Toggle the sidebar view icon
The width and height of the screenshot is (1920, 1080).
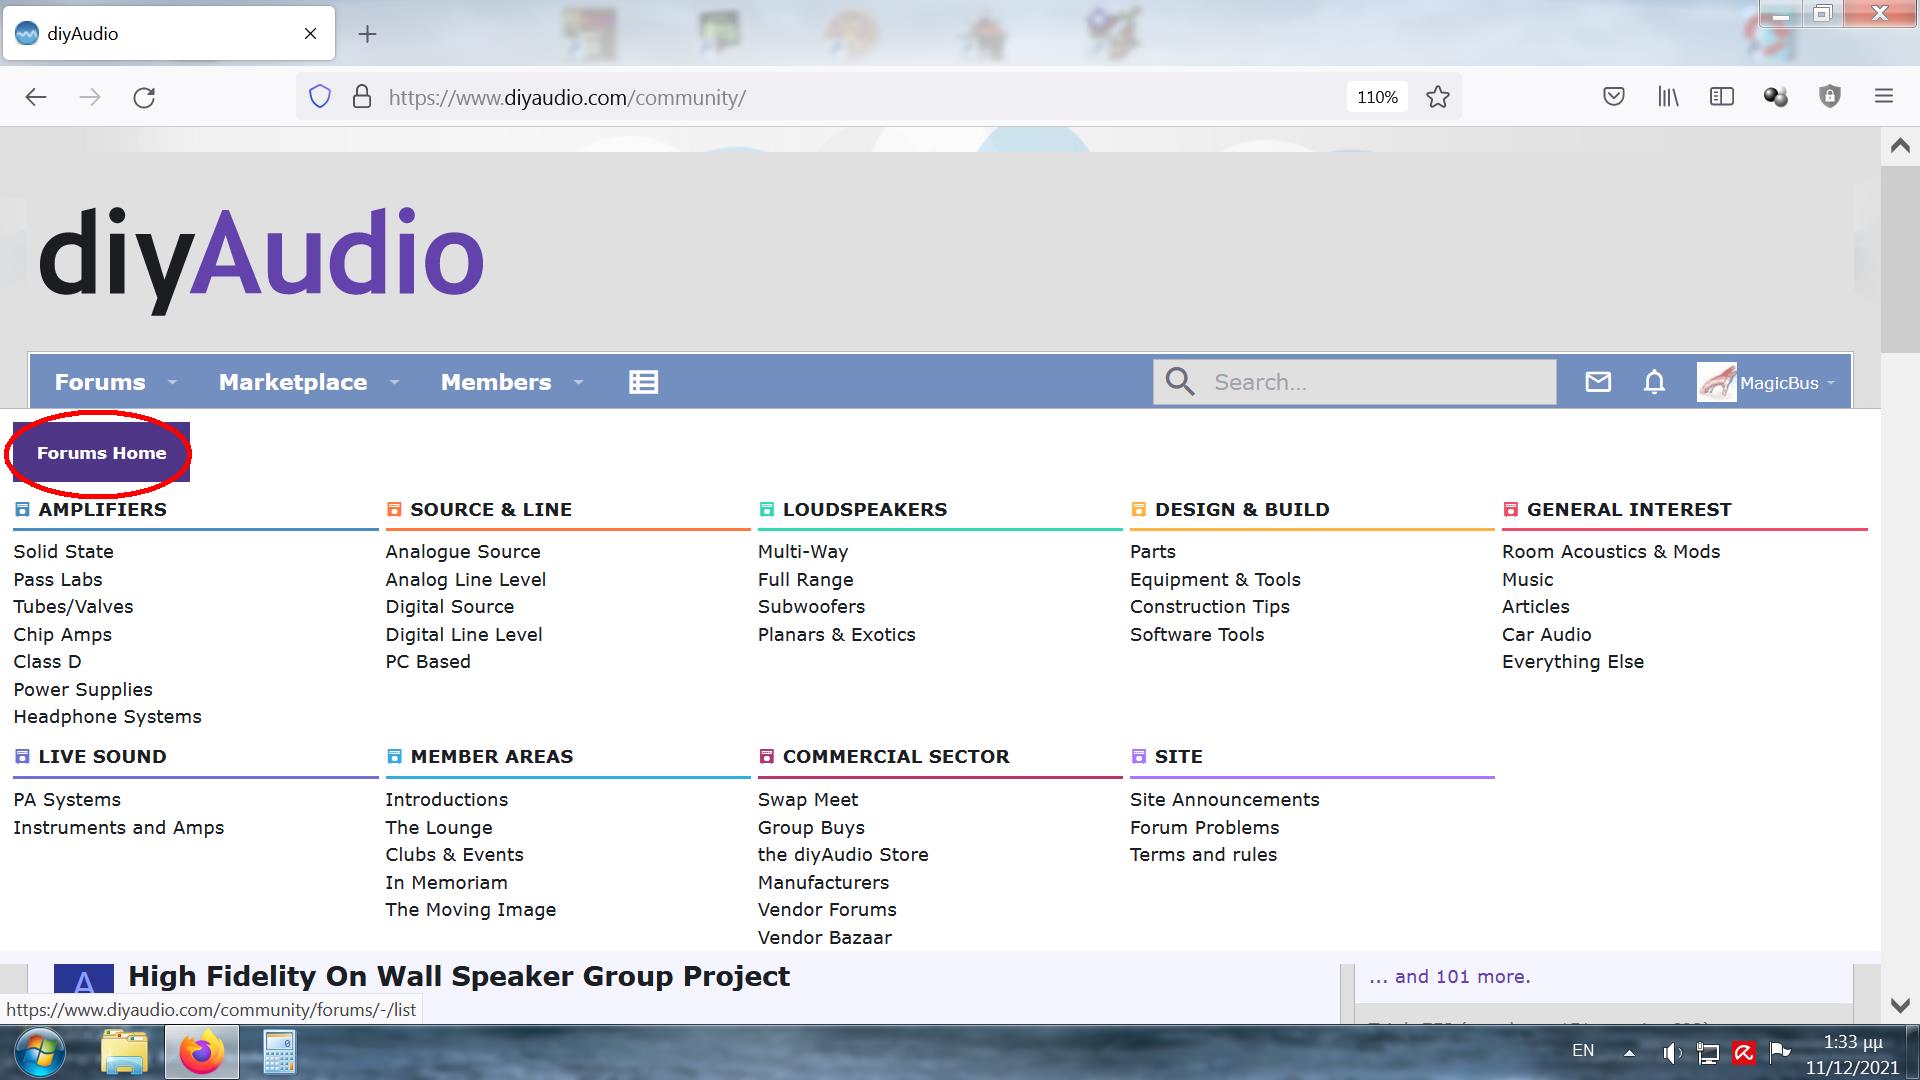(x=1722, y=97)
